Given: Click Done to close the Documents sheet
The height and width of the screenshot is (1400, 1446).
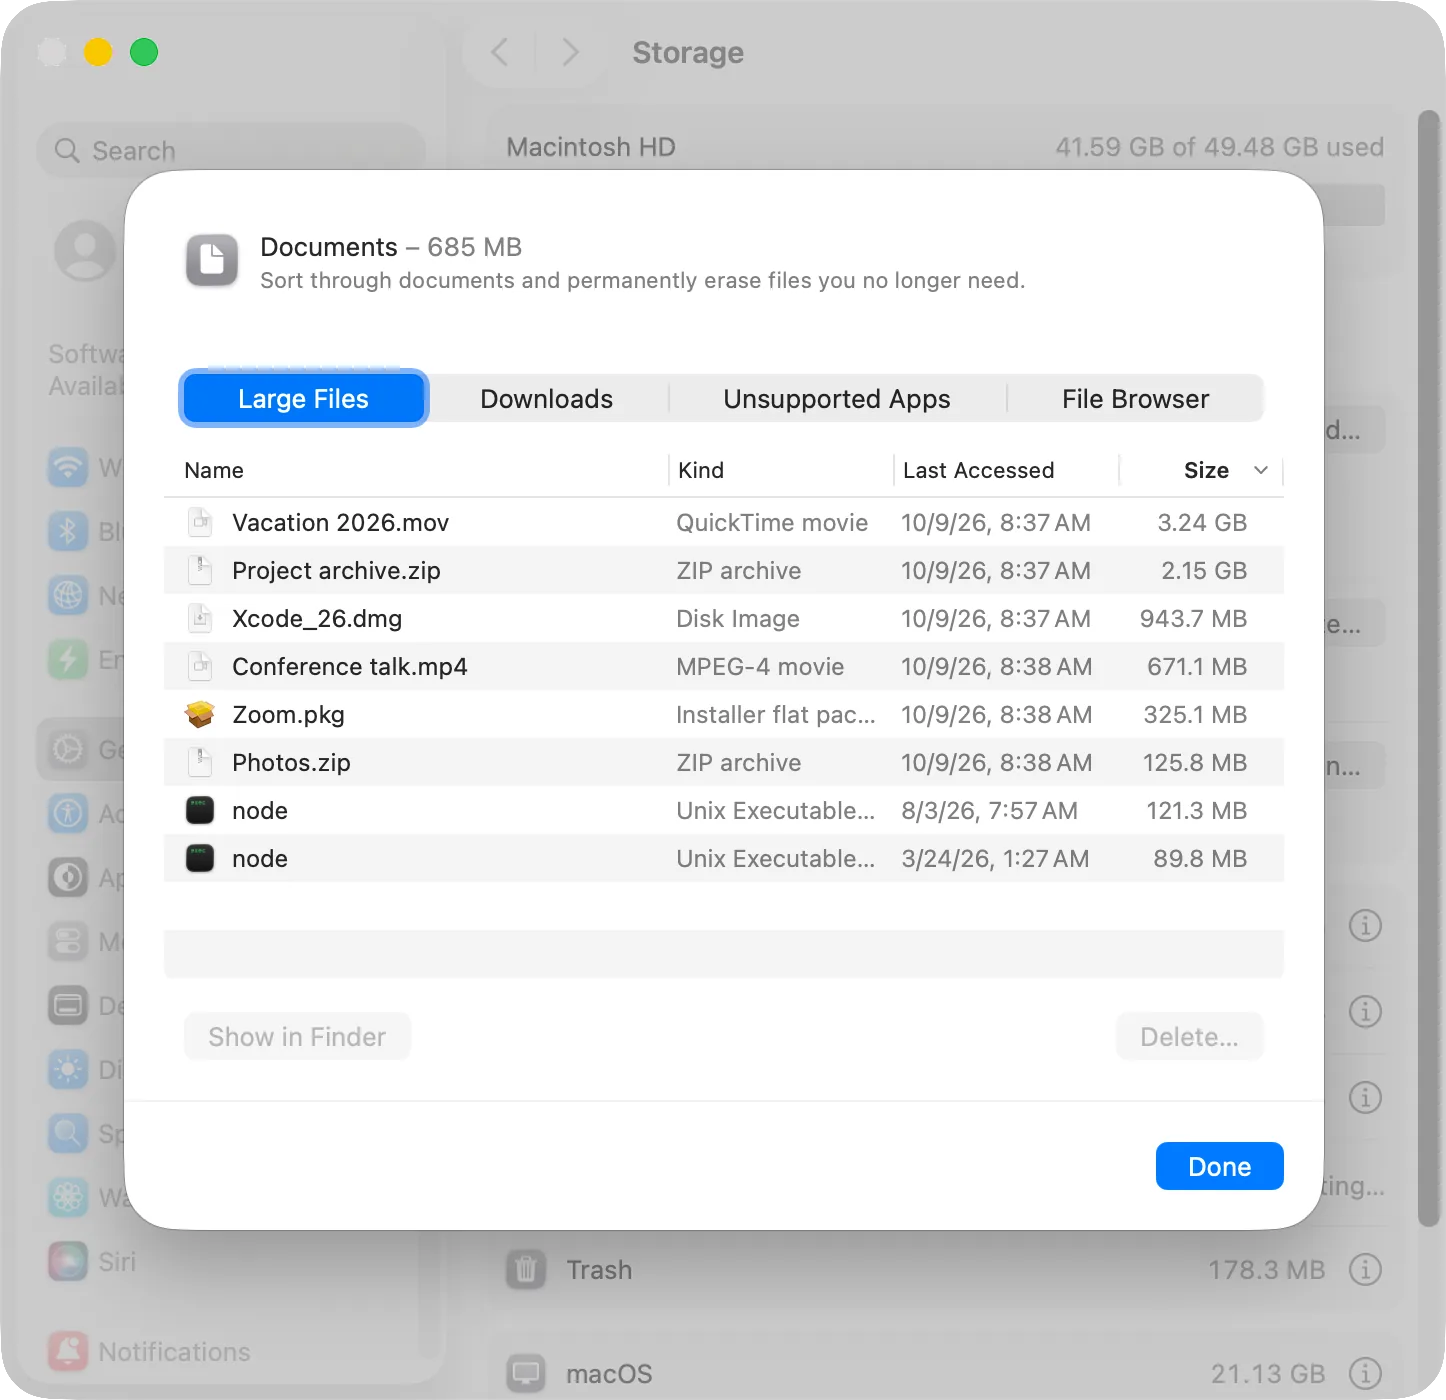Looking at the screenshot, I should pos(1220,1166).
